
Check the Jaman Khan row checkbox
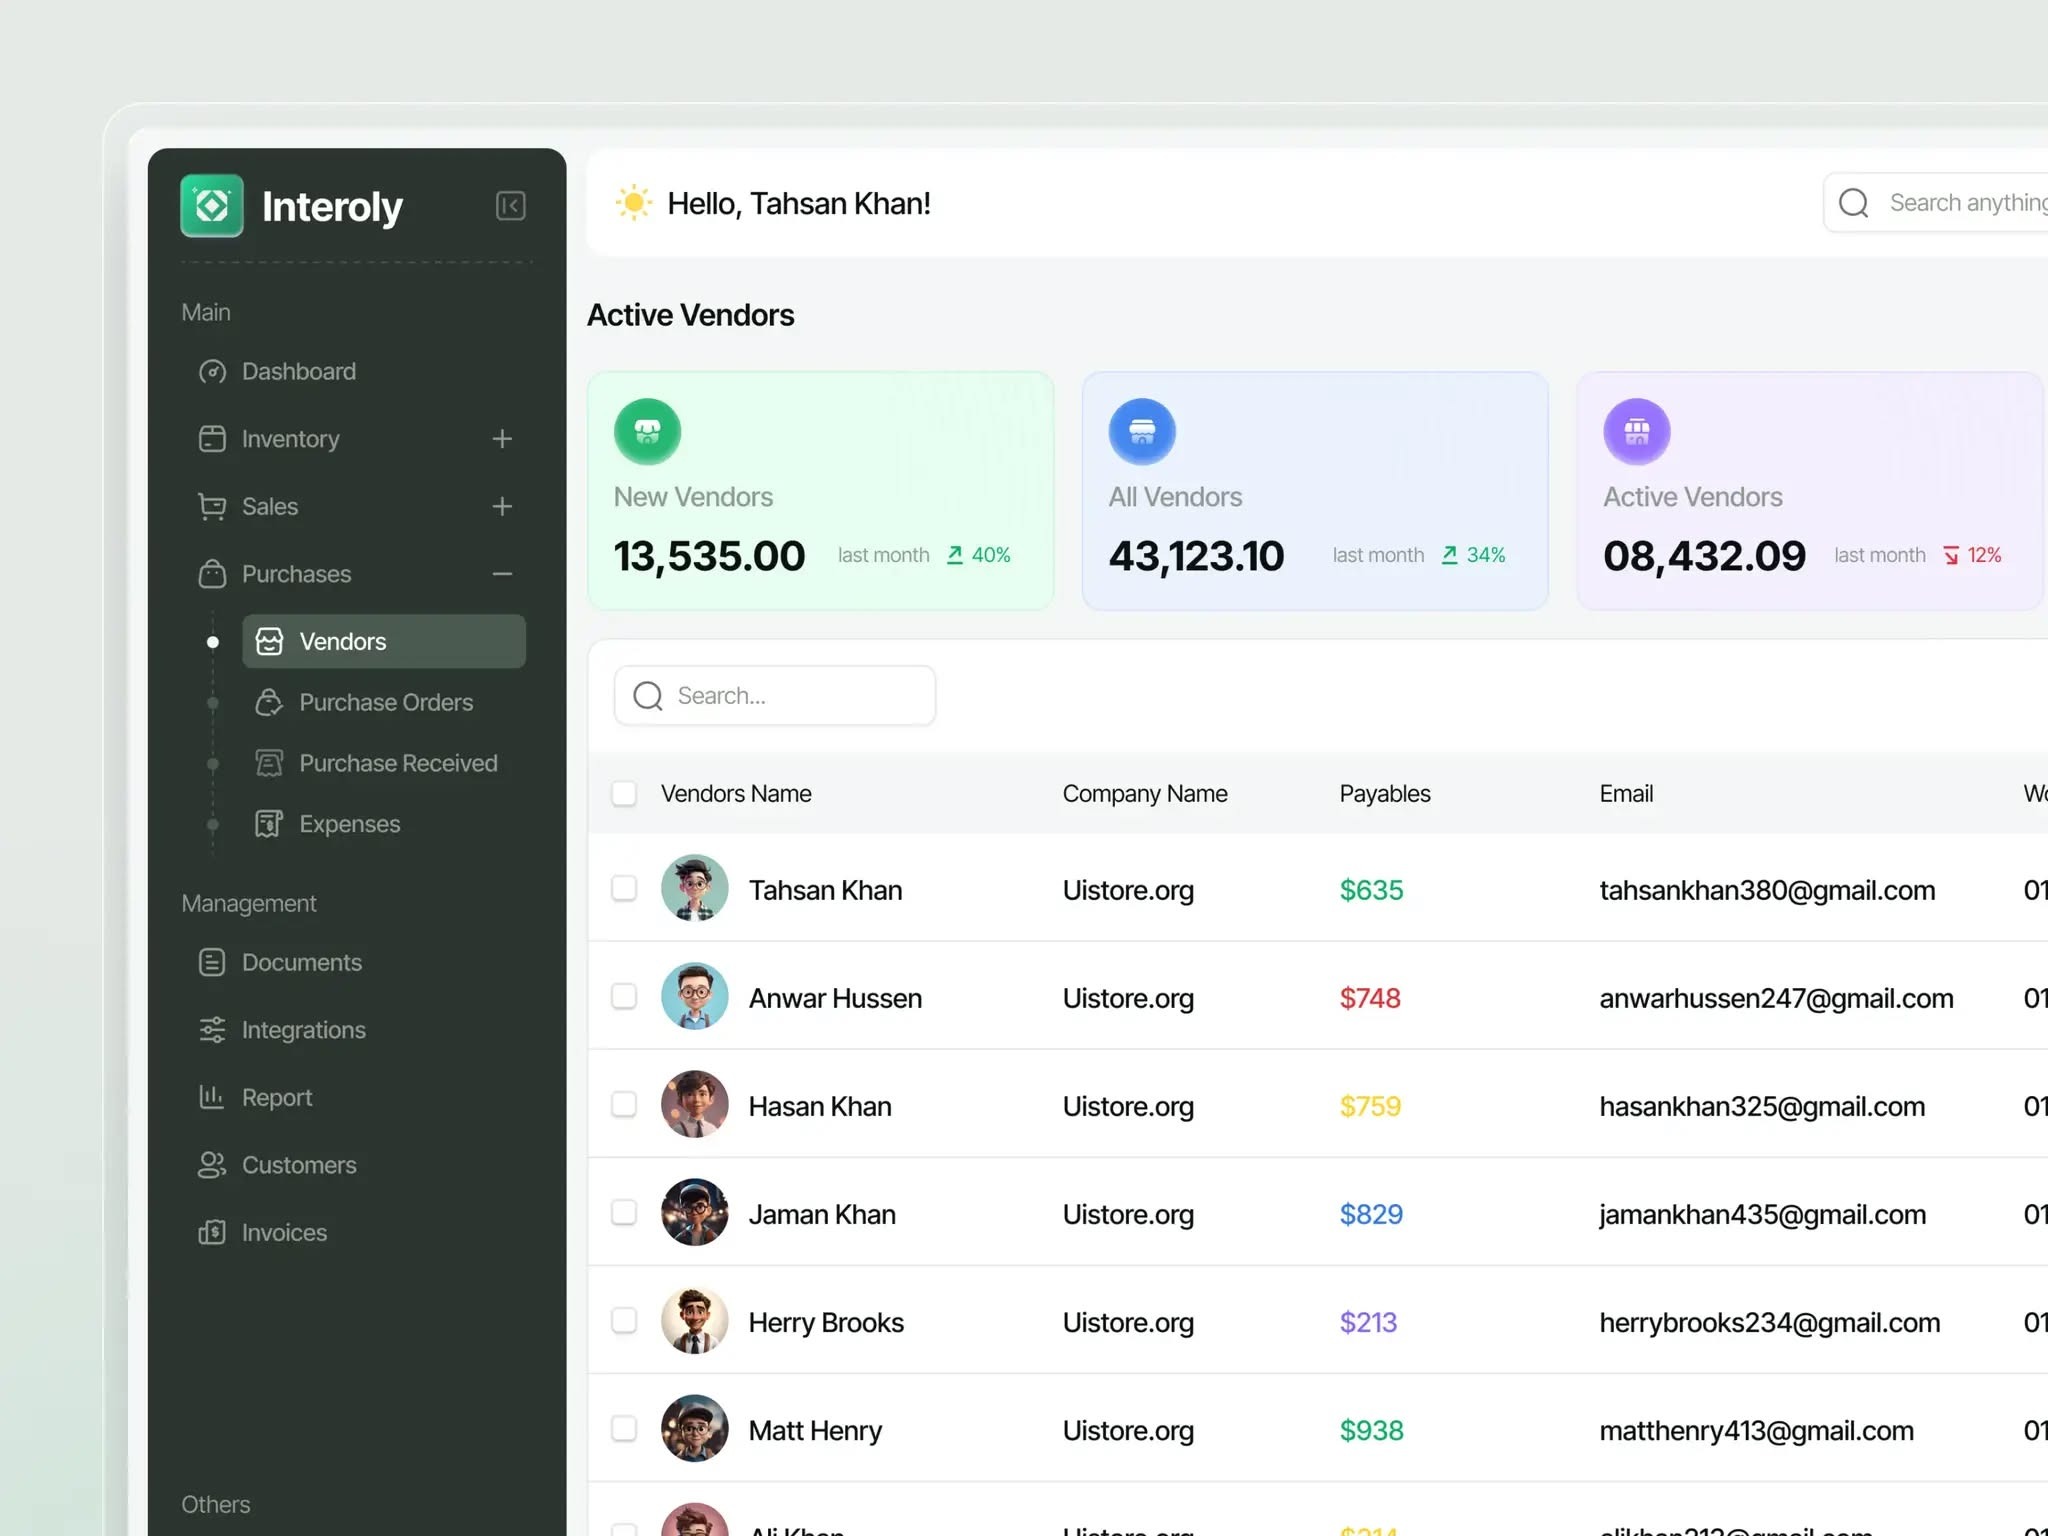coord(624,1212)
